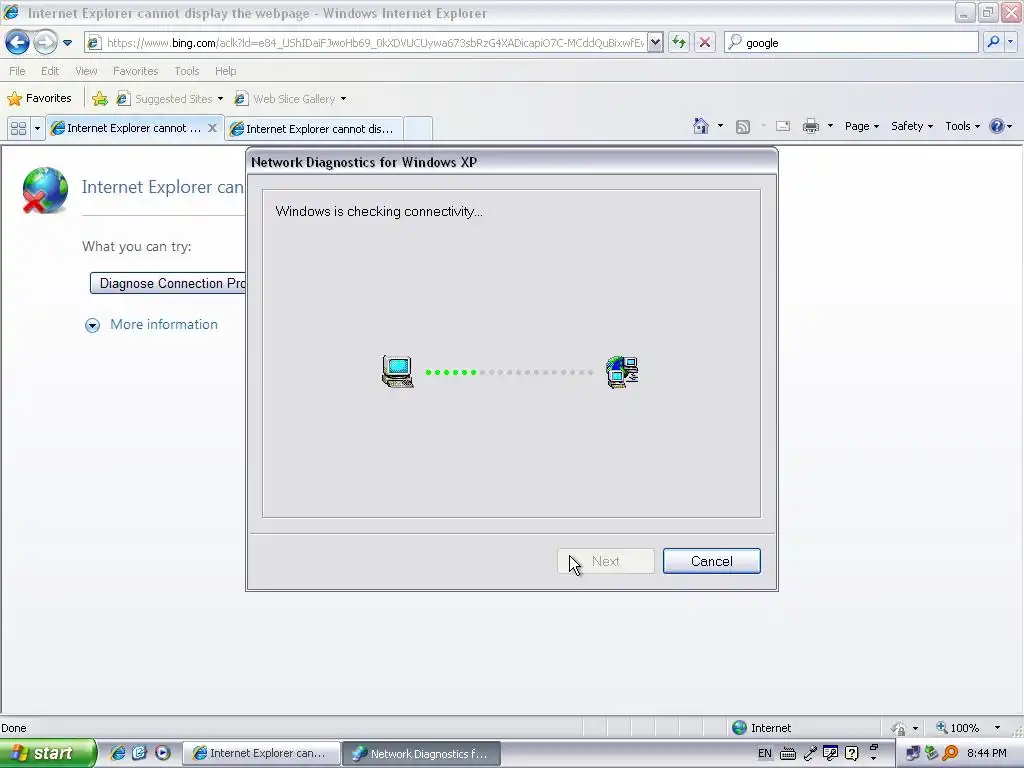1024x768 pixels.
Task: Click the blue Help question icon
Action: pos(997,126)
